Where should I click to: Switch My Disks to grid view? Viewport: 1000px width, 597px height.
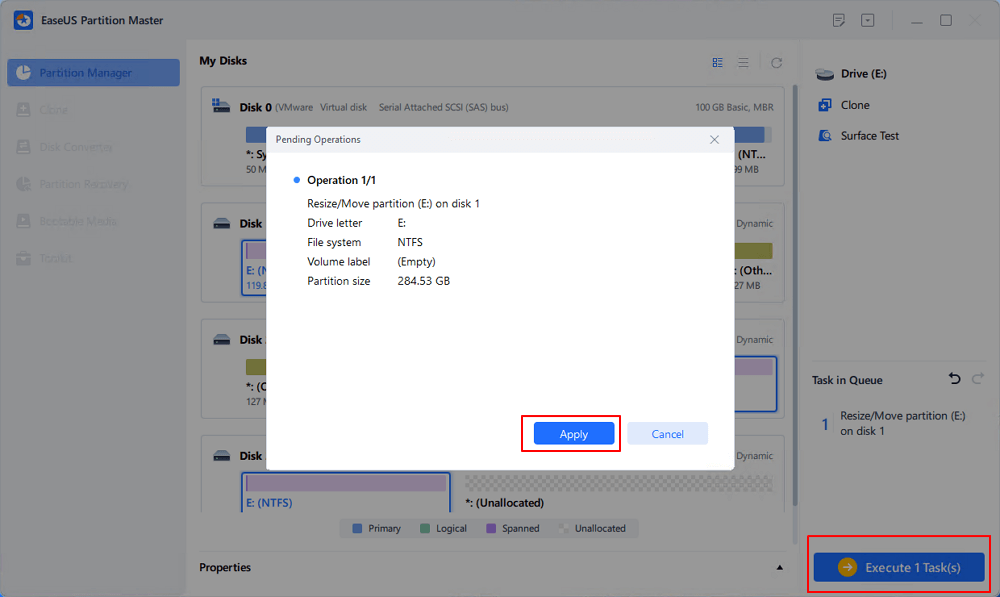pos(717,63)
